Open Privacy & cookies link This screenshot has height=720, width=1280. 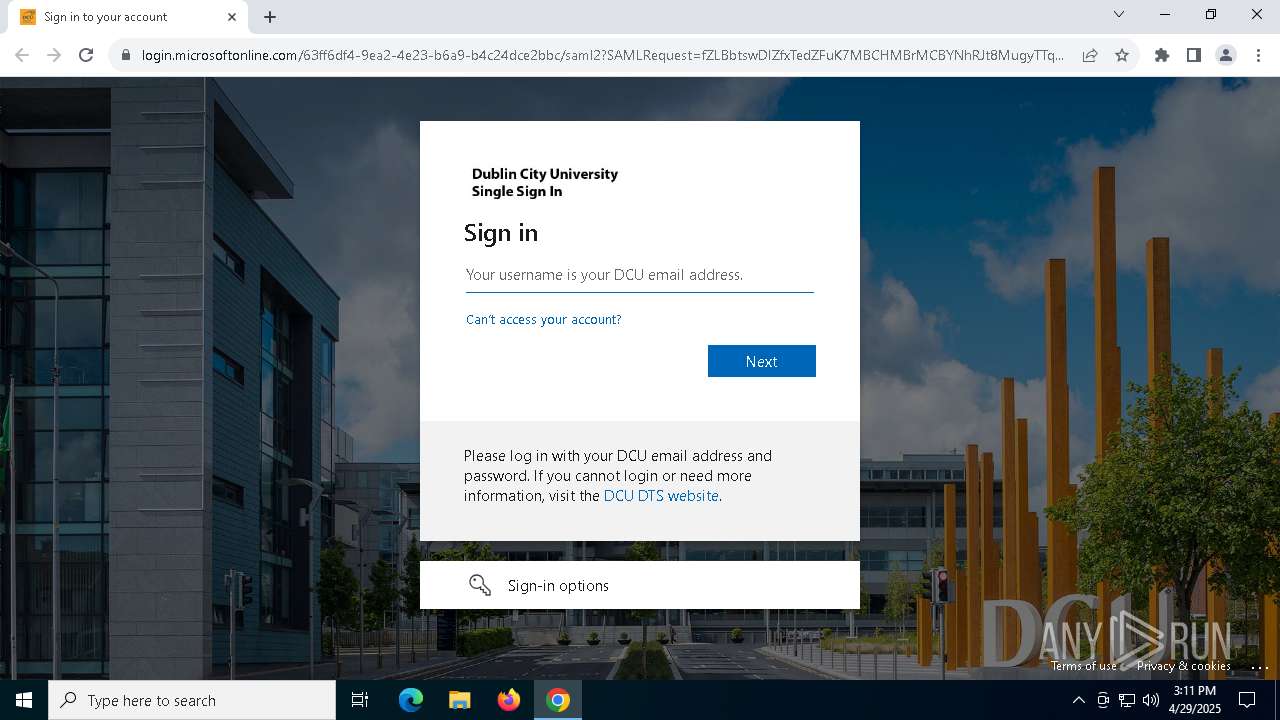coord(1184,666)
